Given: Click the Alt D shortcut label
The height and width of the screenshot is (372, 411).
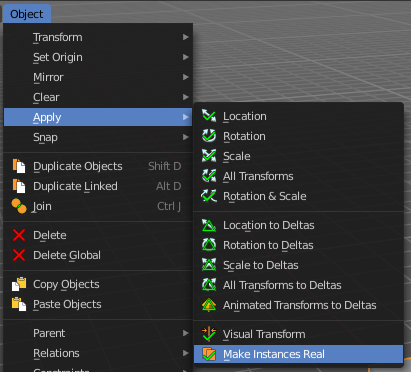Looking at the screenshot, I should (x=169, y=186).
